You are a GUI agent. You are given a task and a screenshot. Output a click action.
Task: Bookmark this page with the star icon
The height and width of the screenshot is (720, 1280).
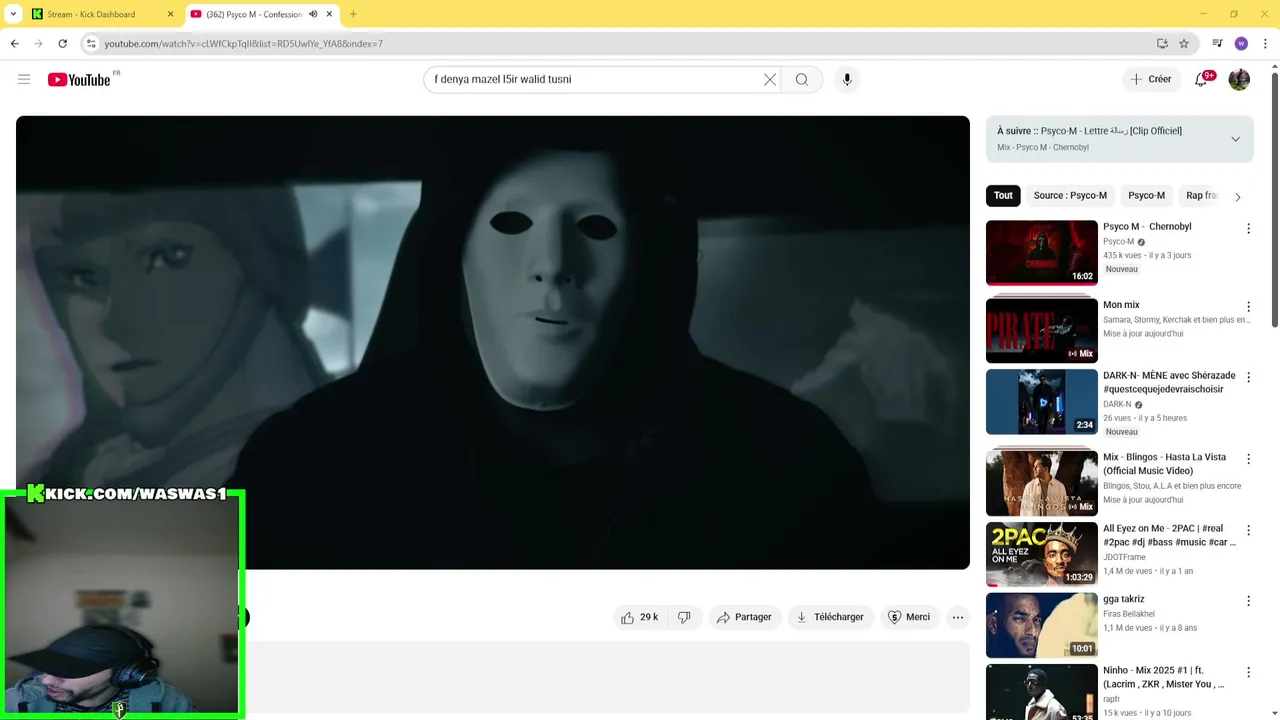[x=1184, y=43]
